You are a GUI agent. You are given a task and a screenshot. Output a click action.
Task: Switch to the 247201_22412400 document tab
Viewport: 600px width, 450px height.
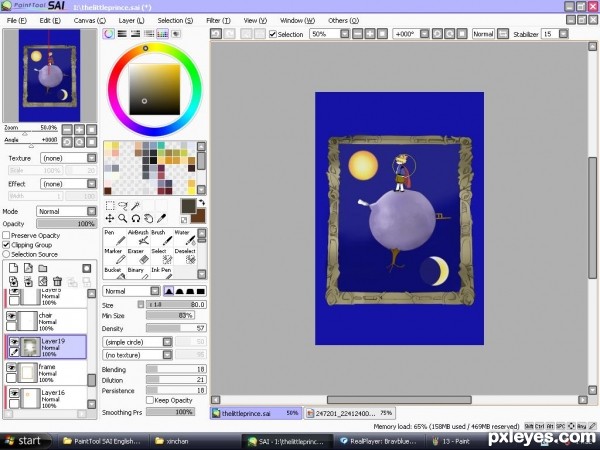coord(350,413)
